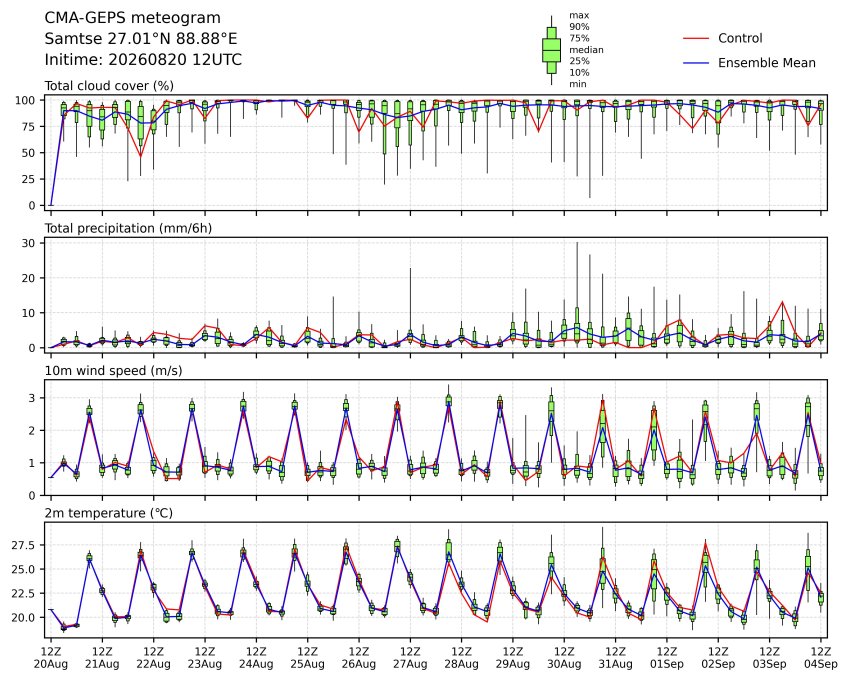Click the 12Z 25Aug time axis label
Image resolution: width=849 pixels, height=681 pixels.
[308, 658]
